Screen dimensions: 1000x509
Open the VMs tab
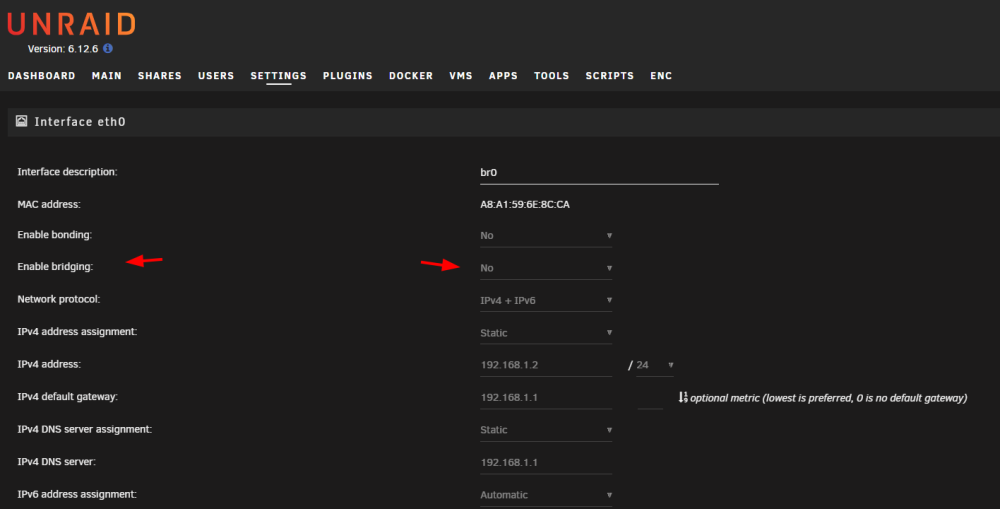tap(460, 76)
